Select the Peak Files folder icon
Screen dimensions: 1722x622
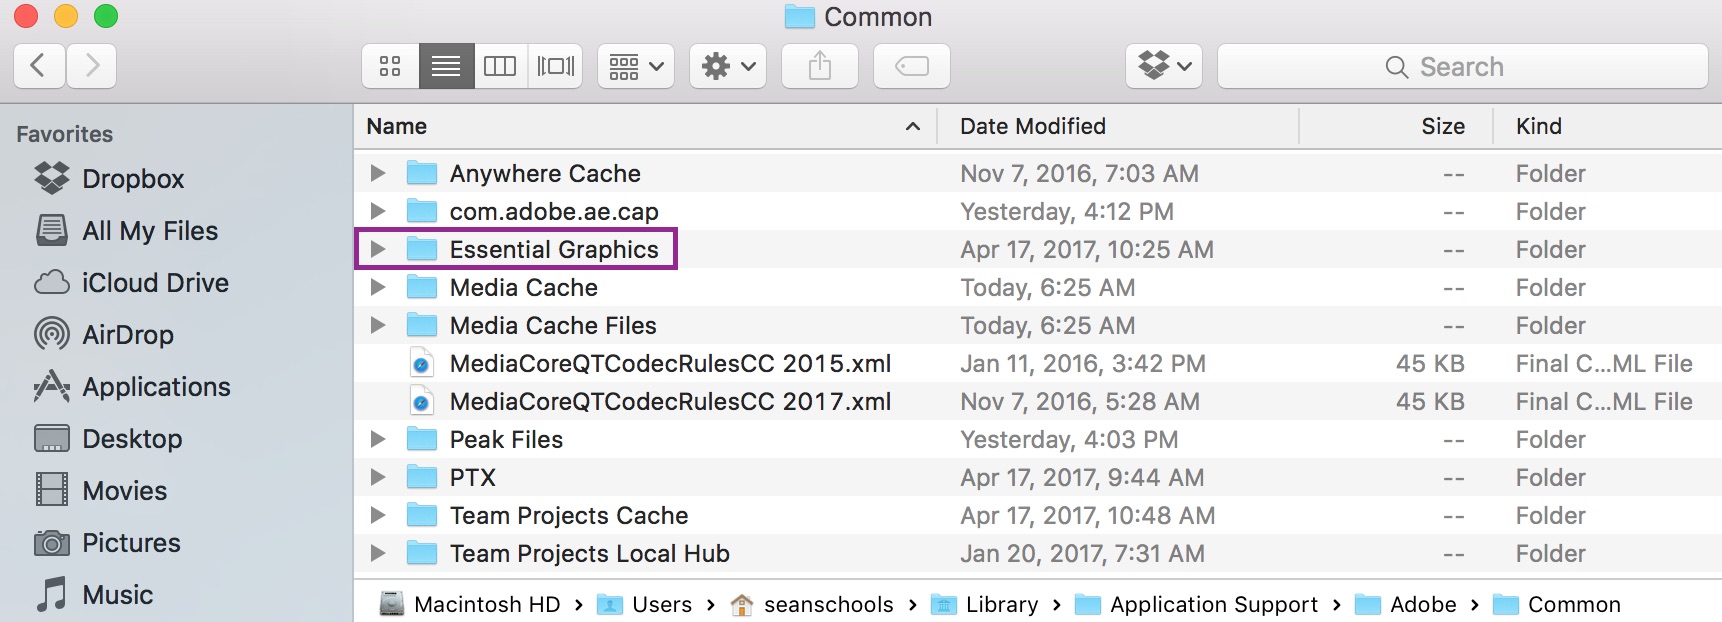pos(422,439)
